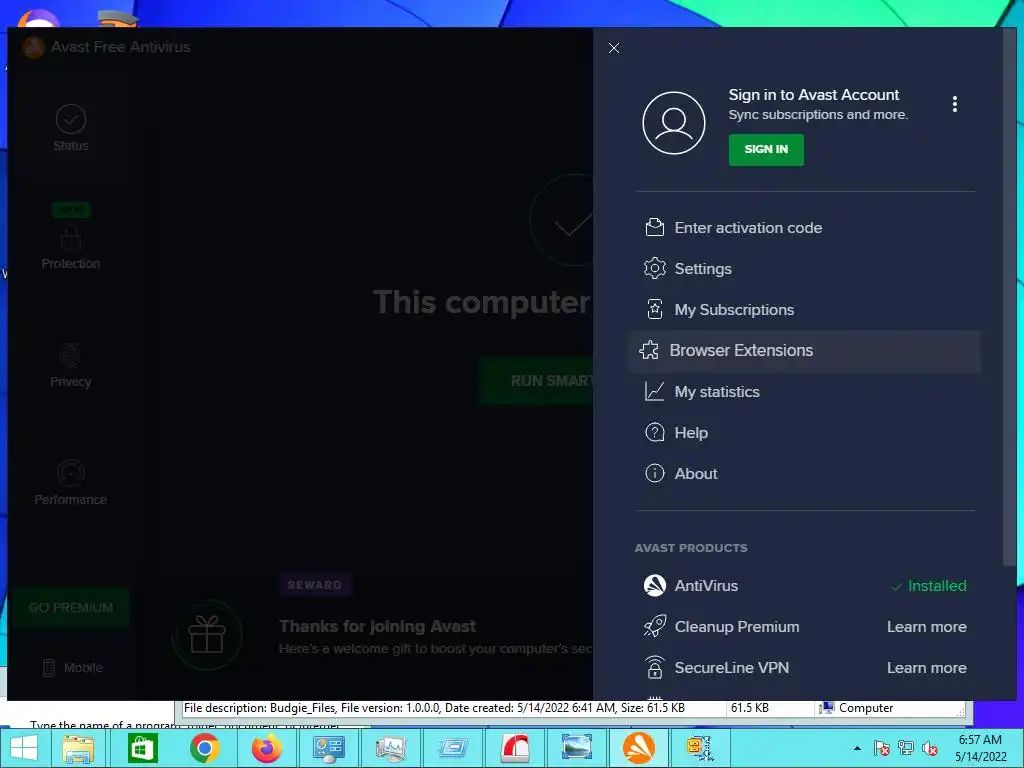Click the 'Computer' entry in the status bar
1024x768 pixels.
[x=857, y=708]
